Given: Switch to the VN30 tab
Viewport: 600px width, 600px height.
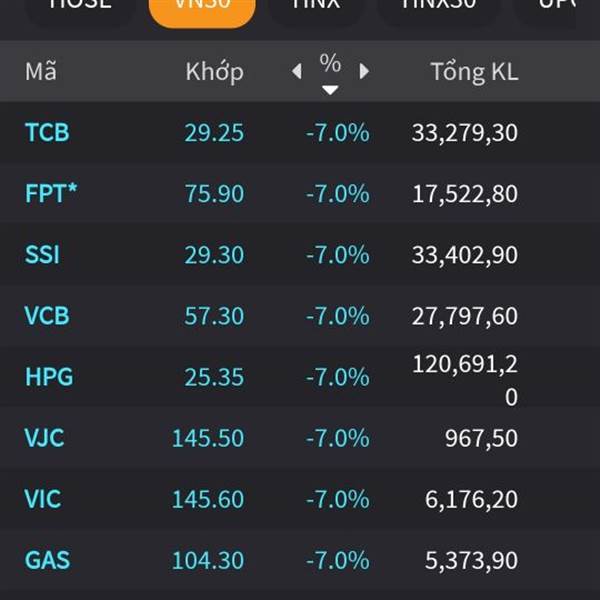Looking at the screenshot, I should [x=201, y=6].
